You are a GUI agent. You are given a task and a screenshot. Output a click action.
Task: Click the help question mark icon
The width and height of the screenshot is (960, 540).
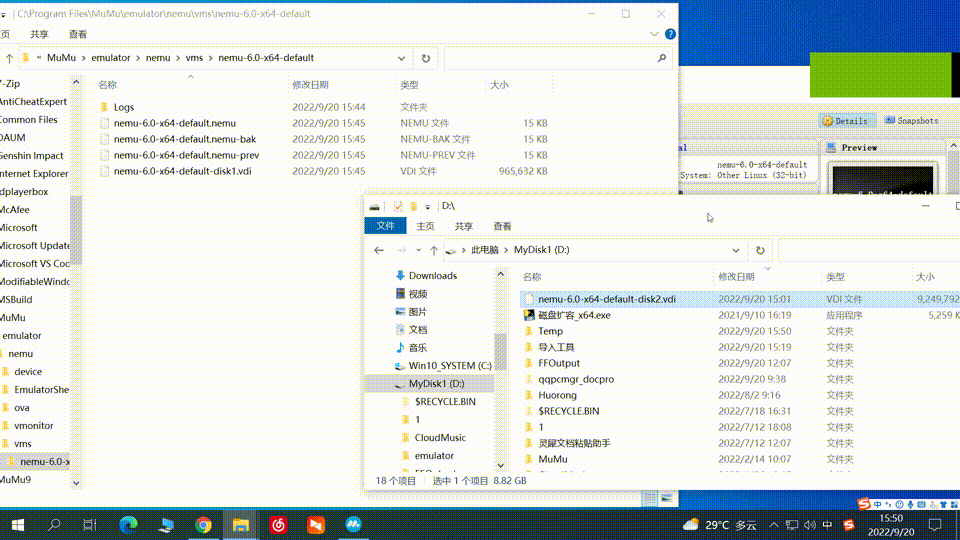tap(670, 34)
